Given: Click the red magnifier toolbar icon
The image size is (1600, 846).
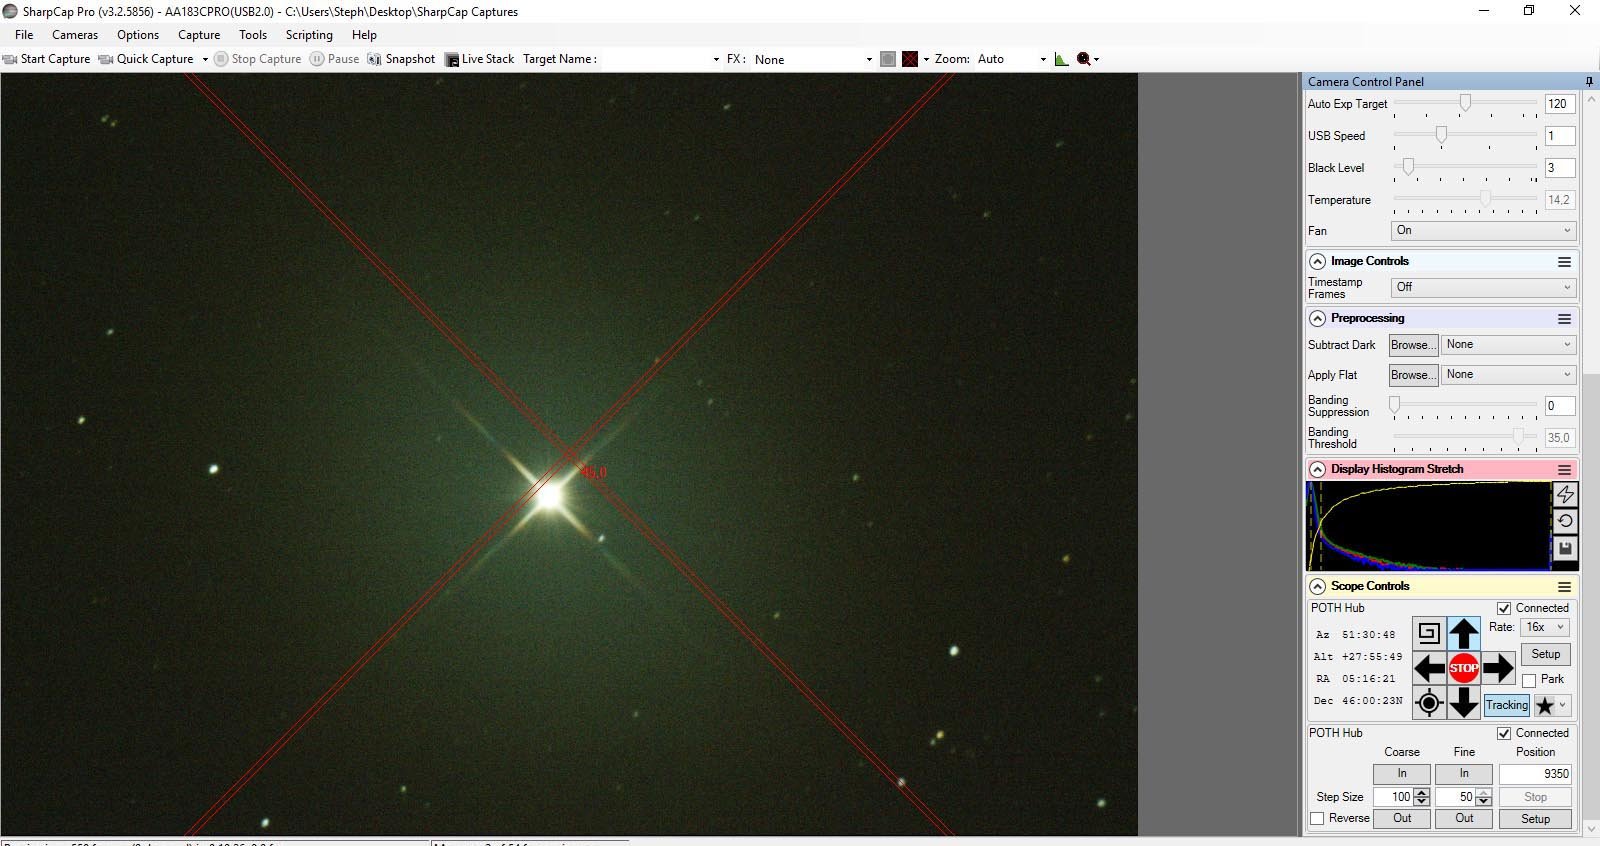Looking at the screenshot, I should 1084,59.
